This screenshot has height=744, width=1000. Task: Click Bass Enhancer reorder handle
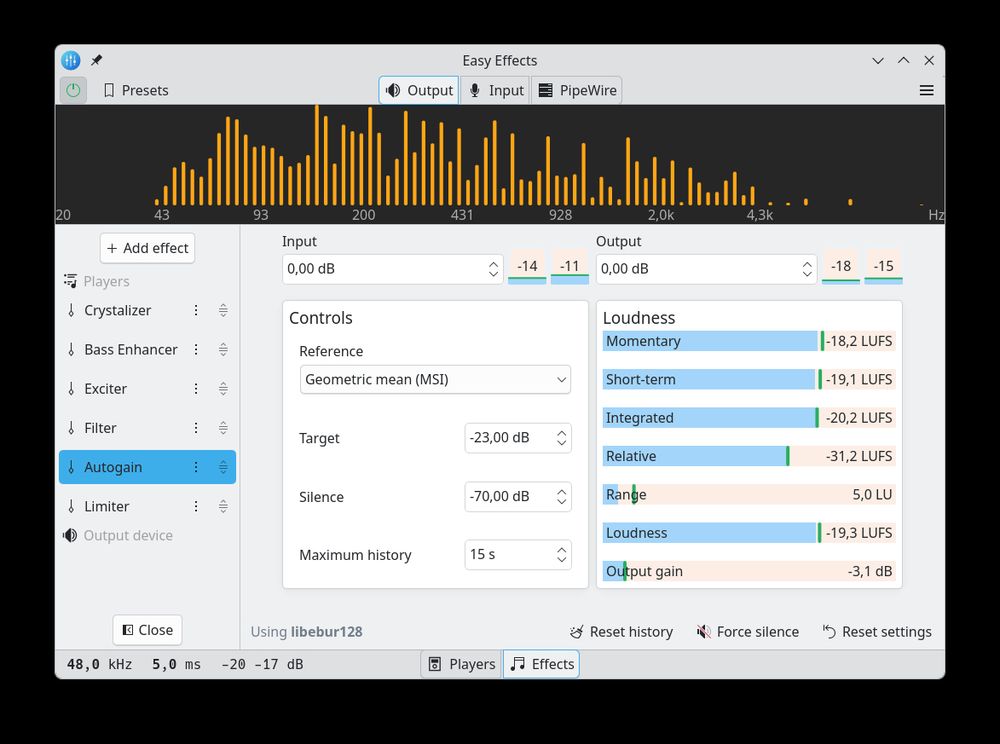pos(223,349)
